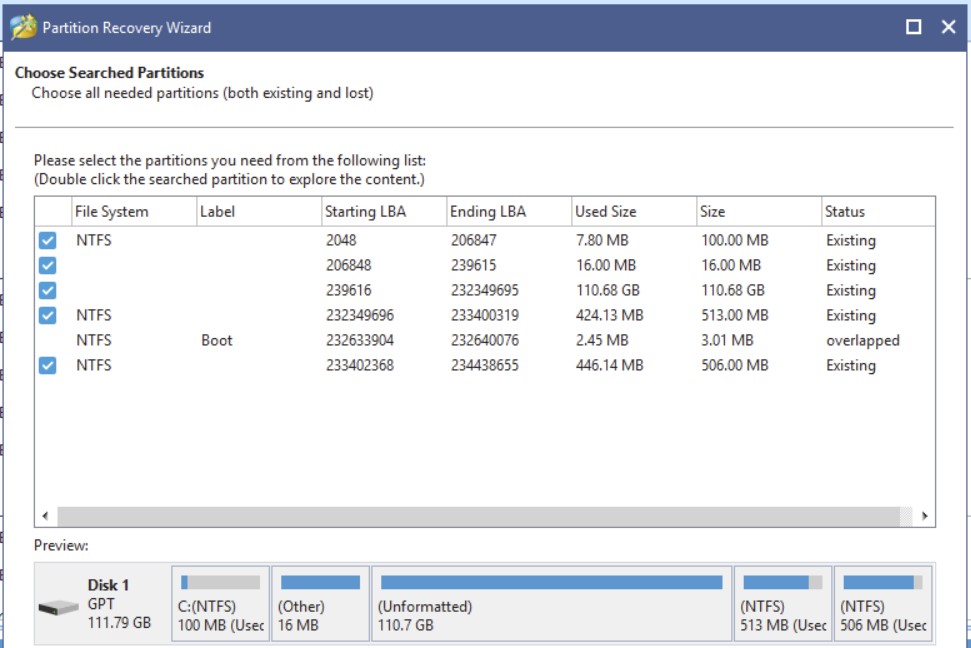The image size is (971, 648).
Task: Uncheck the 100.00 MB NTFS partition checkbox
Action: [x=47, y=241]
